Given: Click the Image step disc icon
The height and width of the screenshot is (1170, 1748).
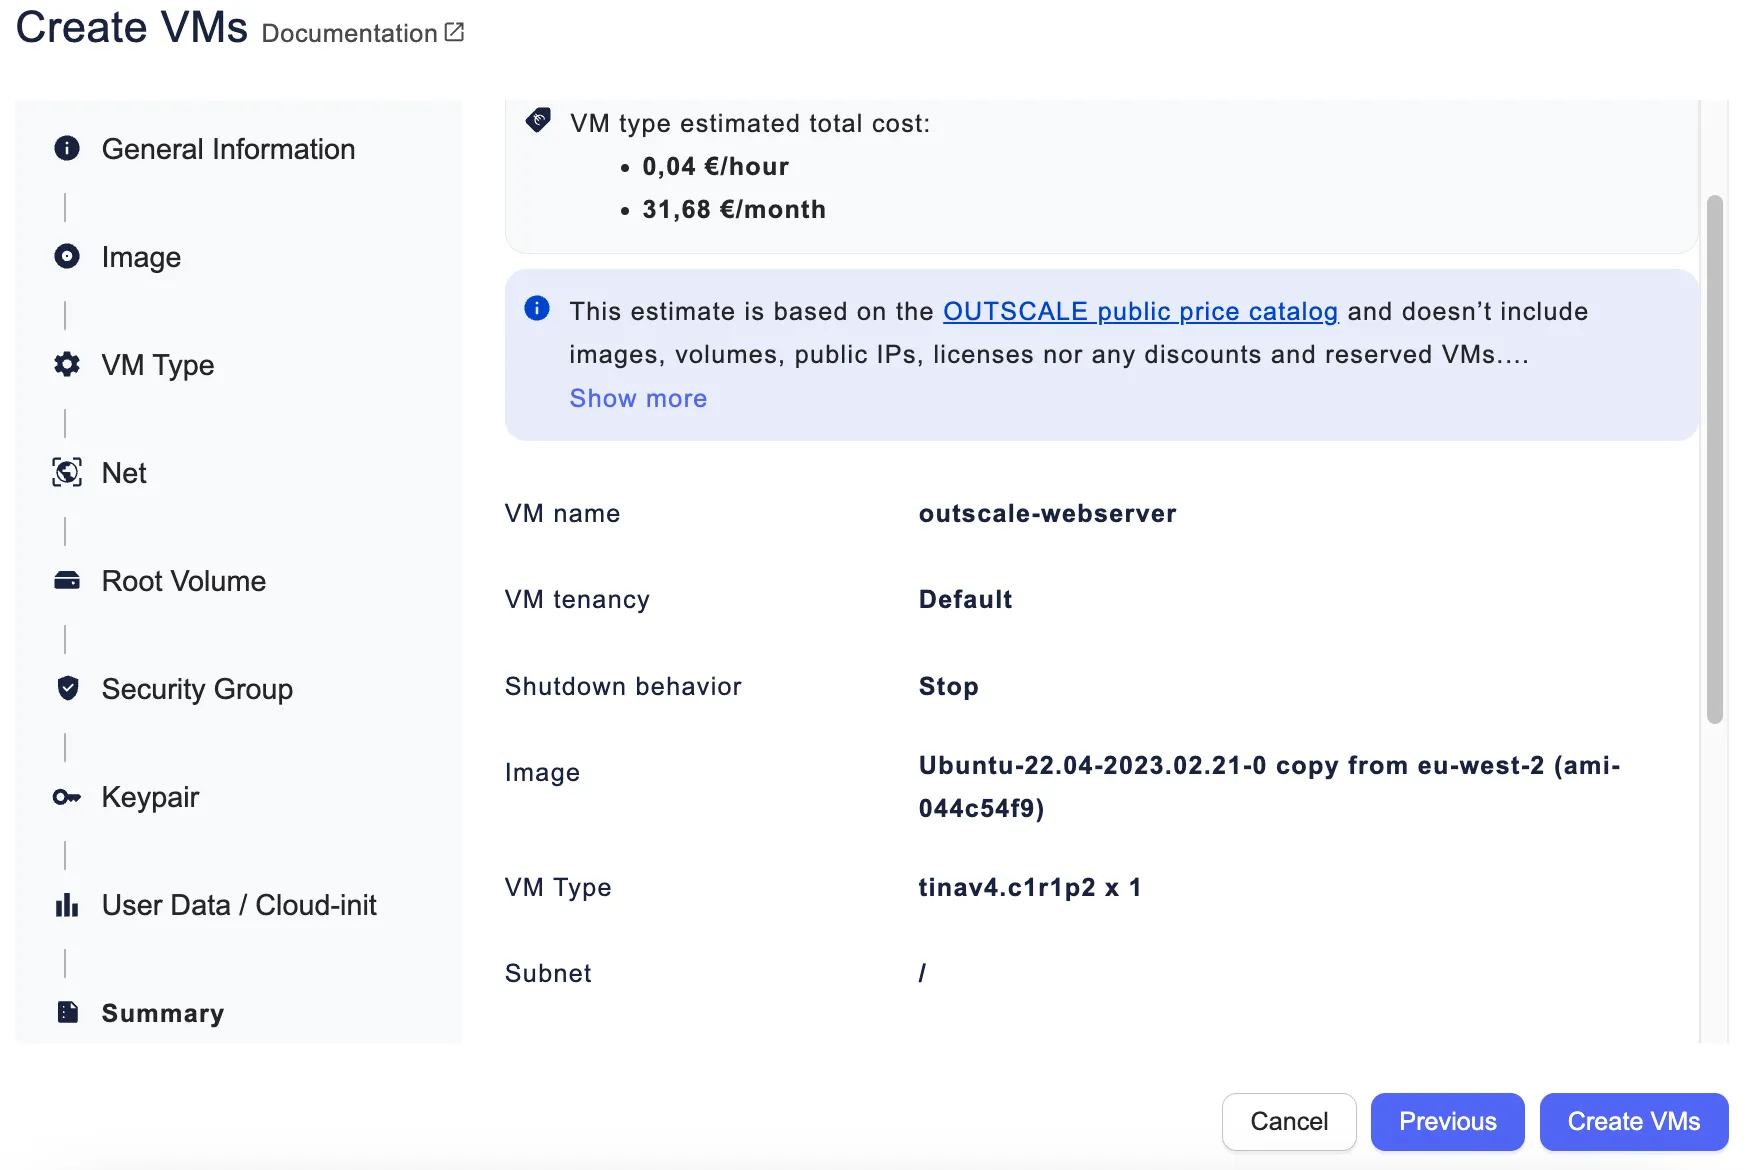Looking at the screenshot, I should point(67,257).
